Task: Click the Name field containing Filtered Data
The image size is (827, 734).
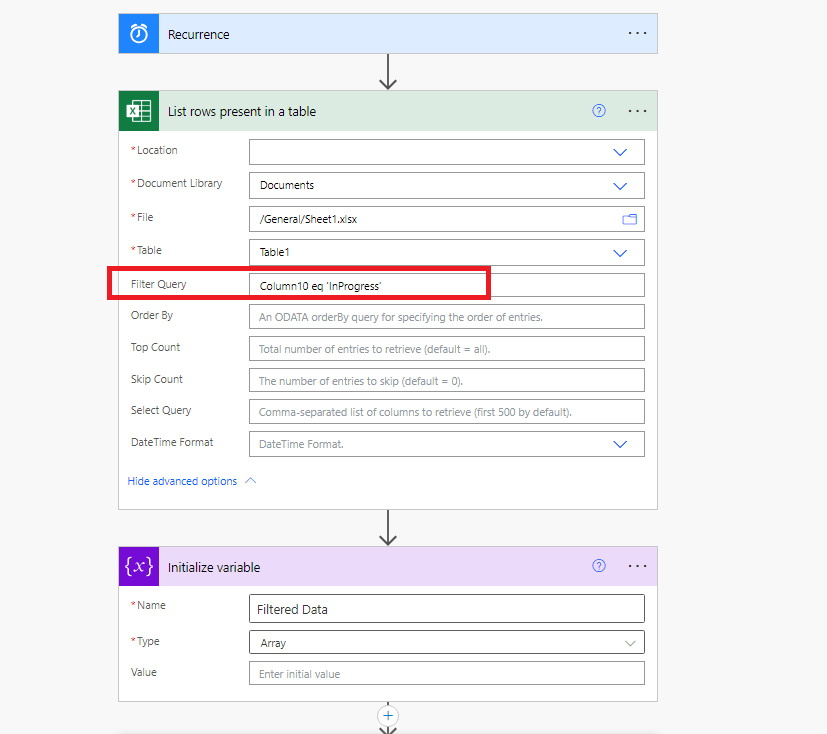Action: pyautogui.click(x=447, y=609)
